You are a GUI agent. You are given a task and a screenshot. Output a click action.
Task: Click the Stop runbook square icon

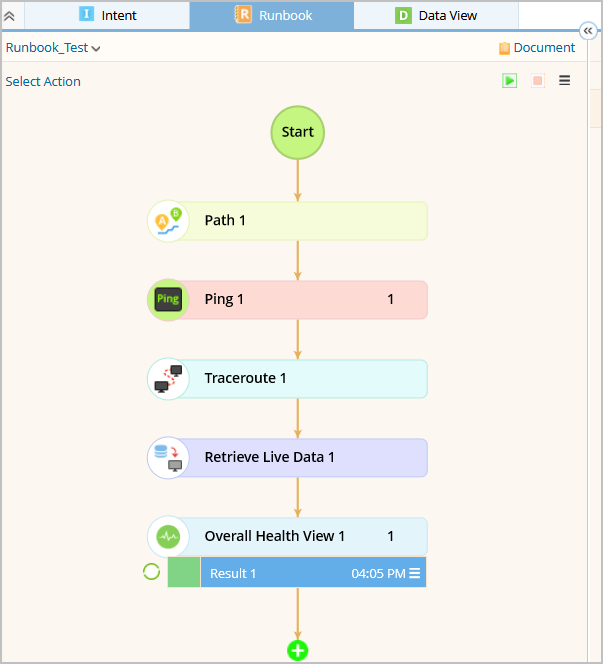(x=538, y=80)
